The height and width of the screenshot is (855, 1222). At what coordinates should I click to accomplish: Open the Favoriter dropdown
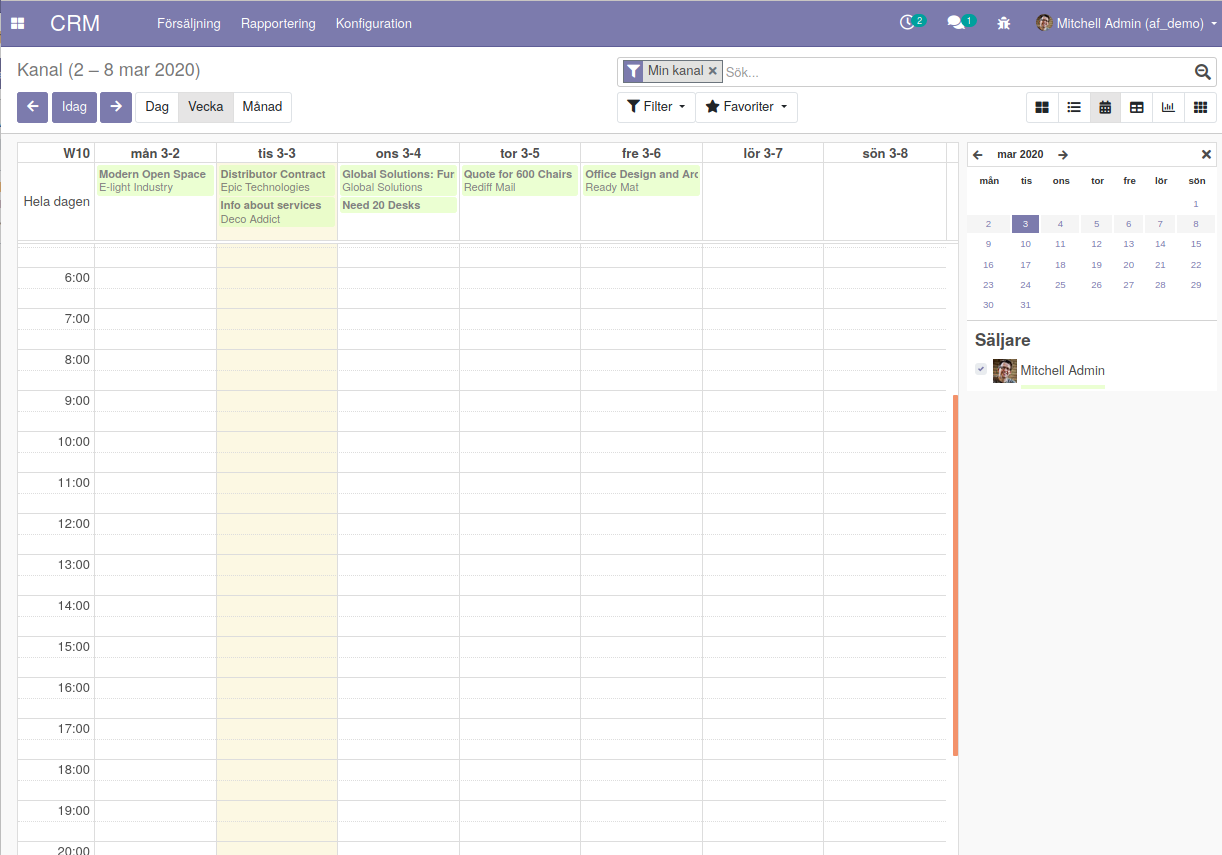(746, 107)
